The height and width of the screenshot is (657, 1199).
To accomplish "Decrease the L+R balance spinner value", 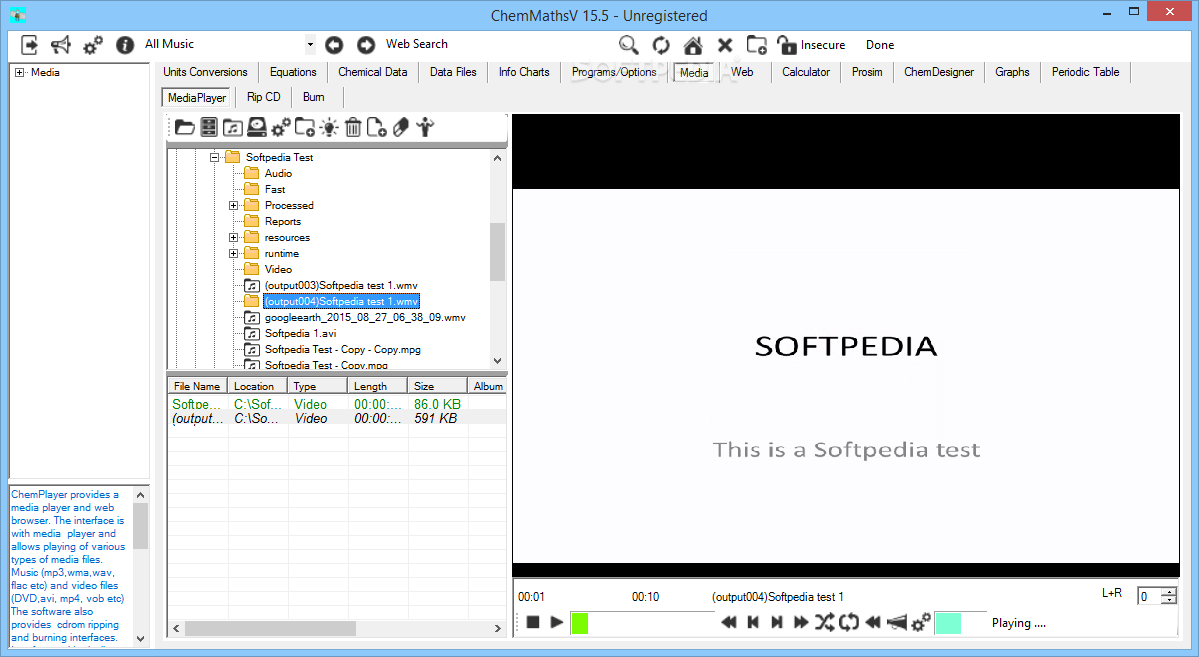I will (1168, 600).
